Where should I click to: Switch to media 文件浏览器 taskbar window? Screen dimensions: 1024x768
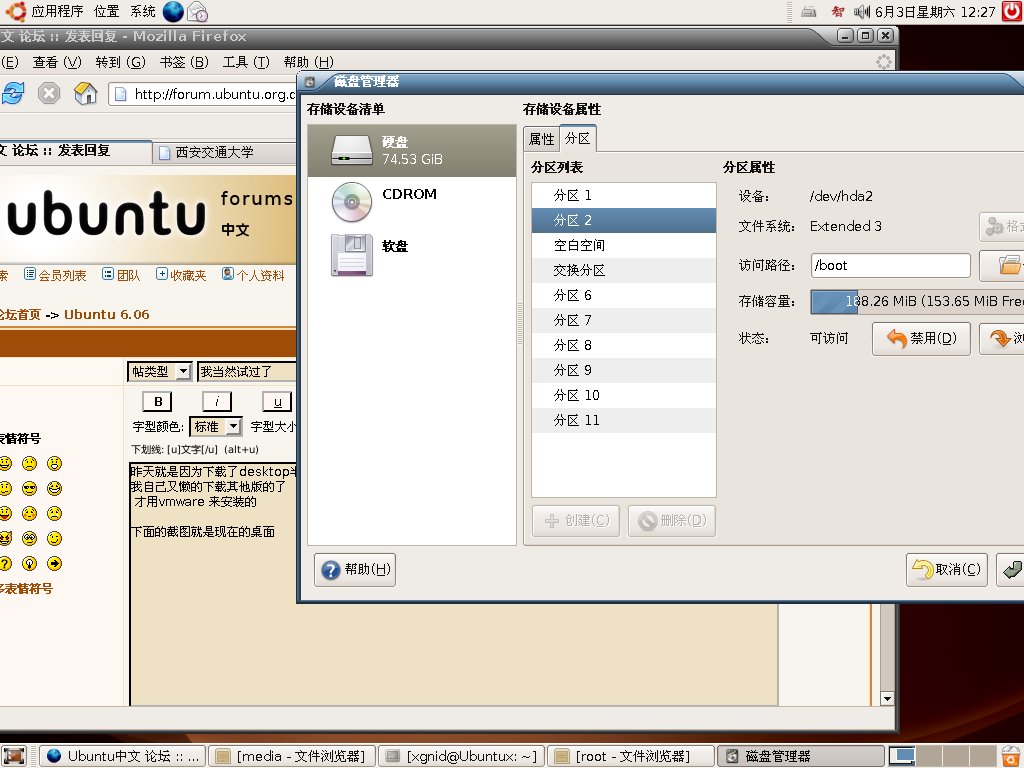tap(292, 756)
